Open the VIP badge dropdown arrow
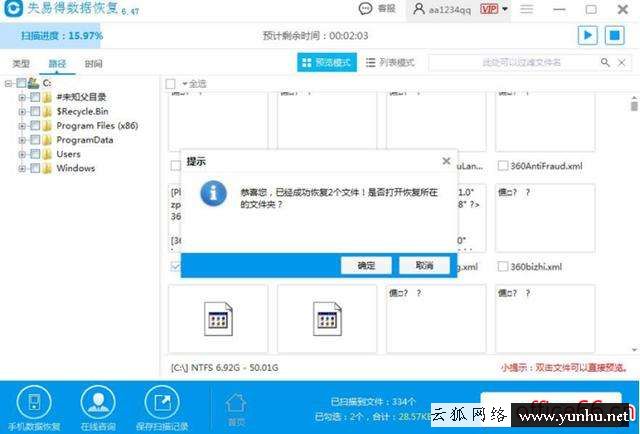640x434 pixels. [x=505, y=9]
